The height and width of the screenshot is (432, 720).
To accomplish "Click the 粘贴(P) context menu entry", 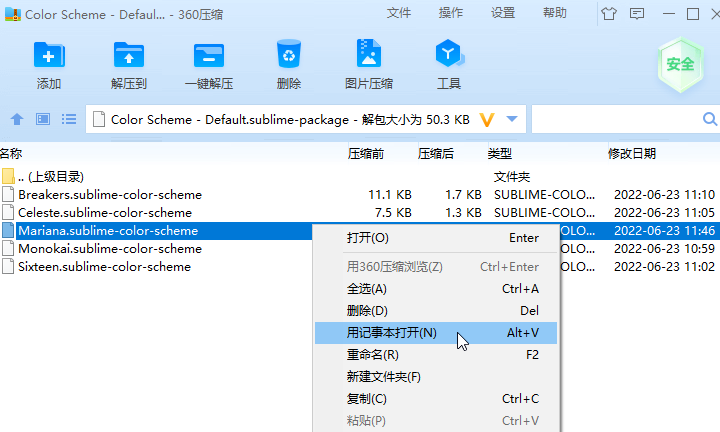I will point(436,421).
